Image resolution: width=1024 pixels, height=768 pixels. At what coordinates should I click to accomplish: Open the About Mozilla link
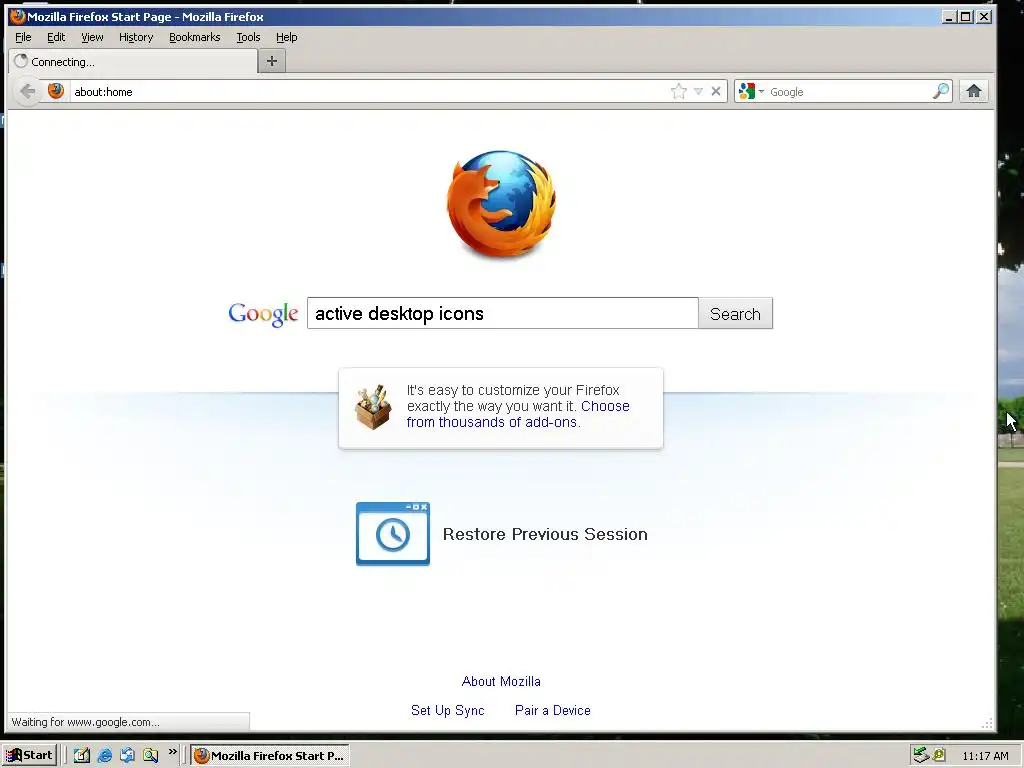(x=501, y=681)
